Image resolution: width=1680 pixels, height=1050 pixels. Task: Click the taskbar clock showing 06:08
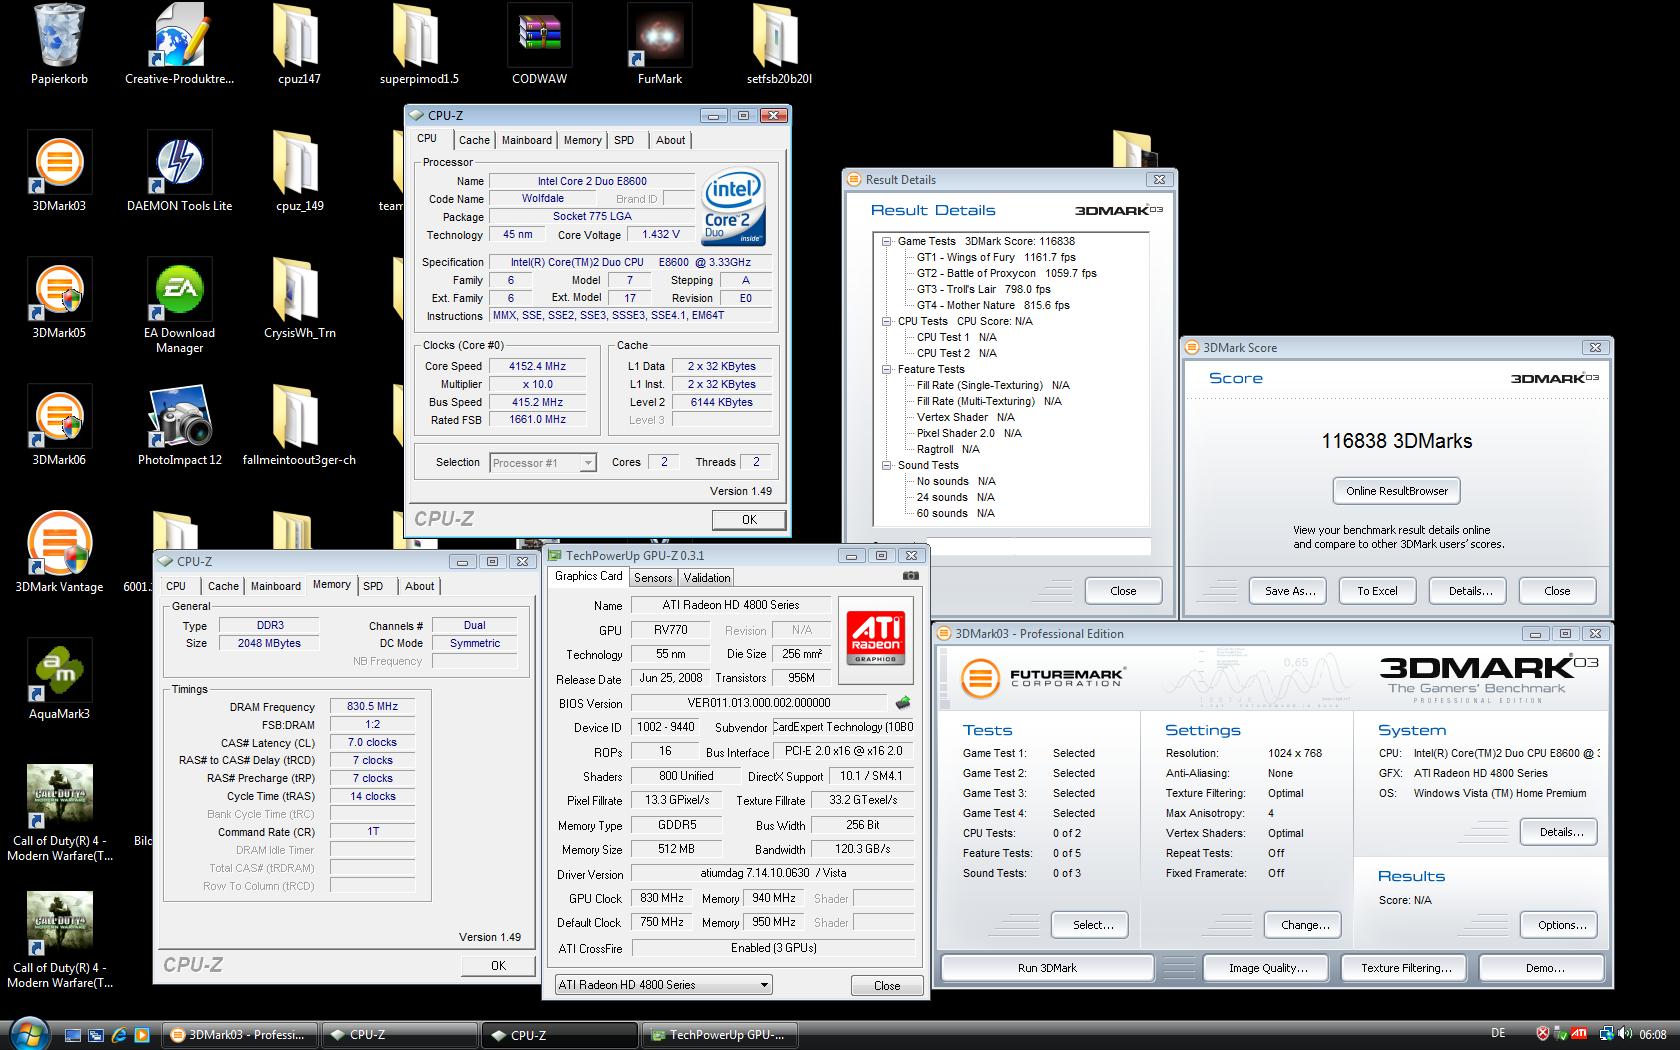coord(1653,1034)
